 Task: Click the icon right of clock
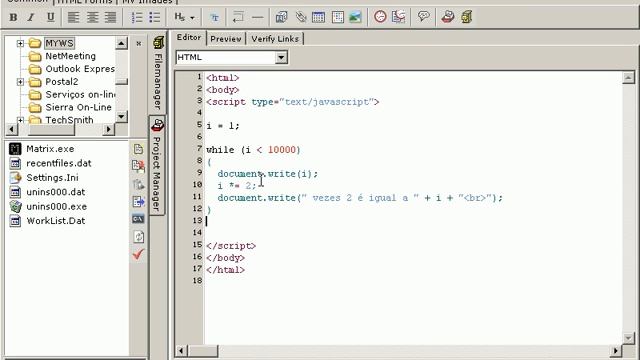coord(399,17)
